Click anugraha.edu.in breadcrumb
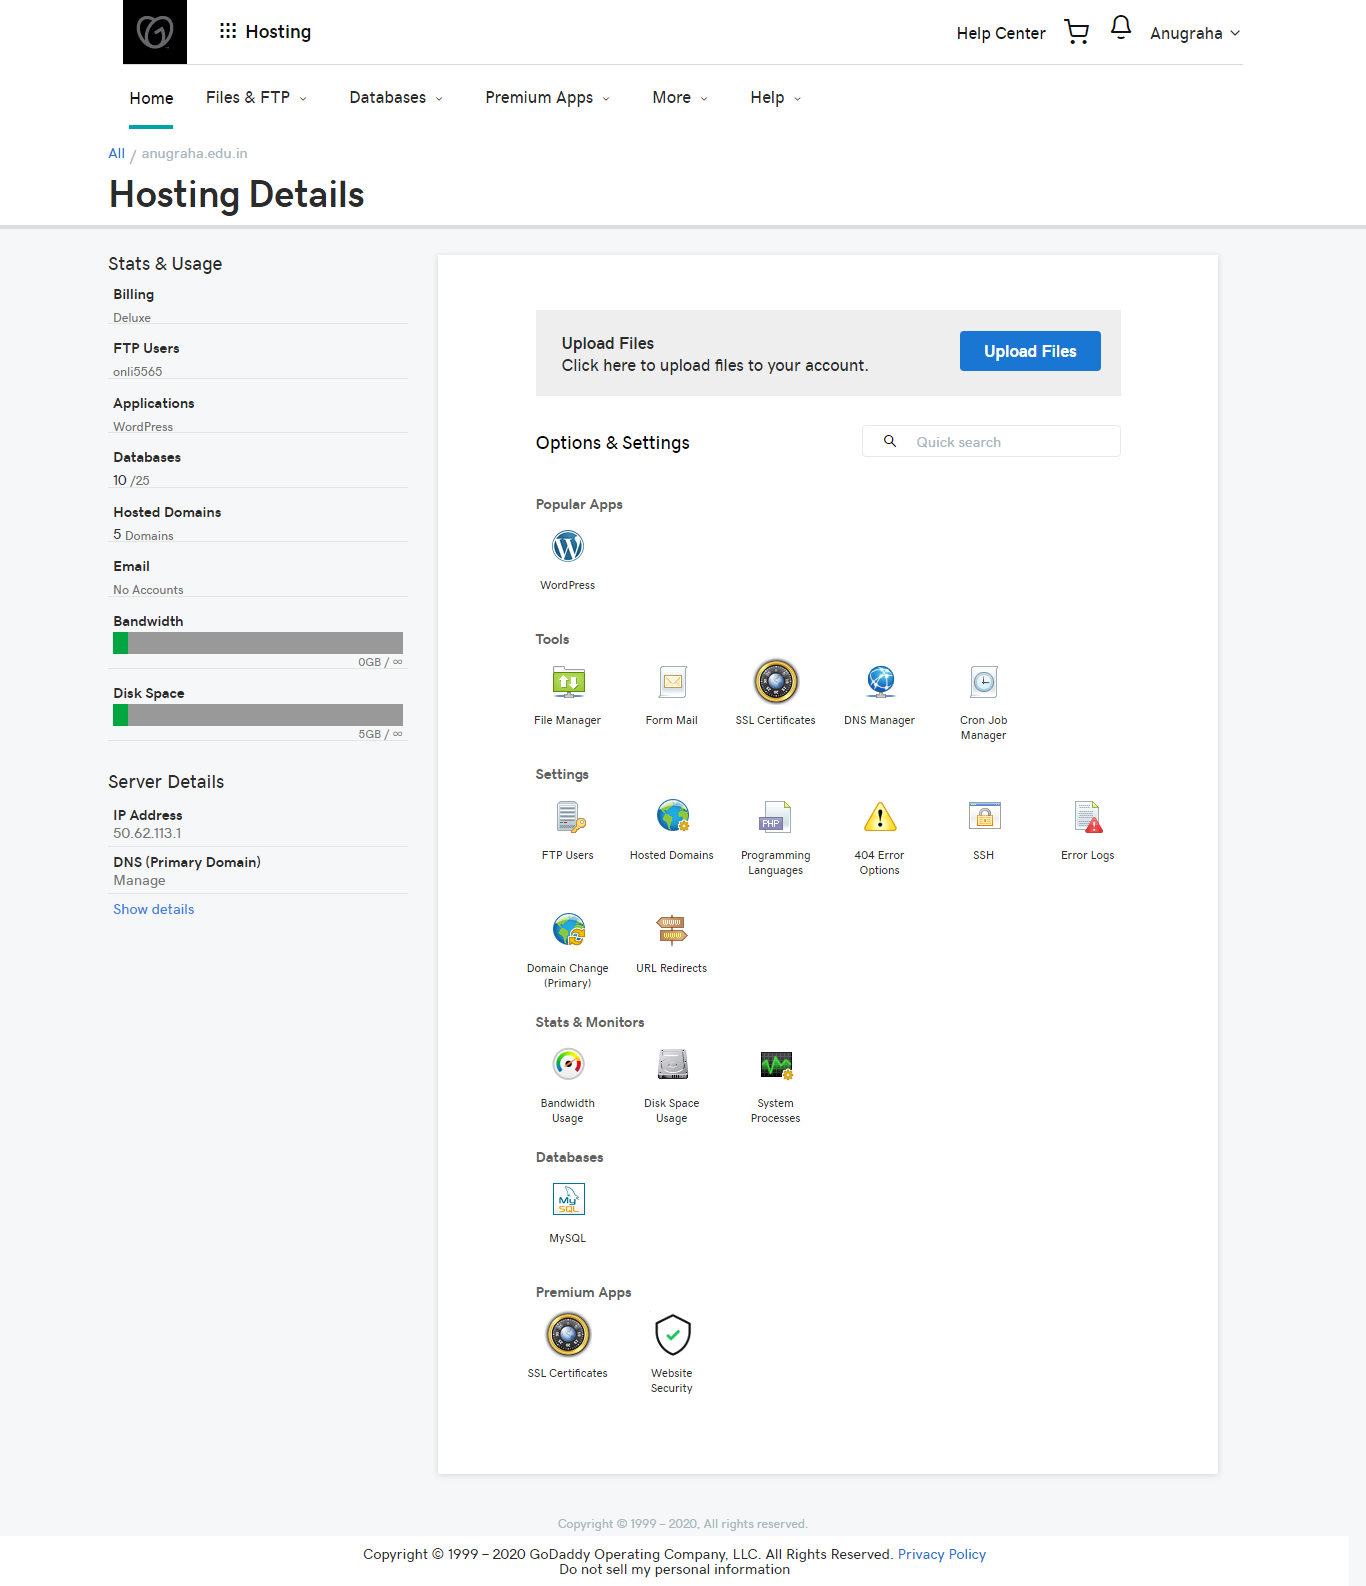This screenshot has height=1586, width=1366. pos(194,153)
